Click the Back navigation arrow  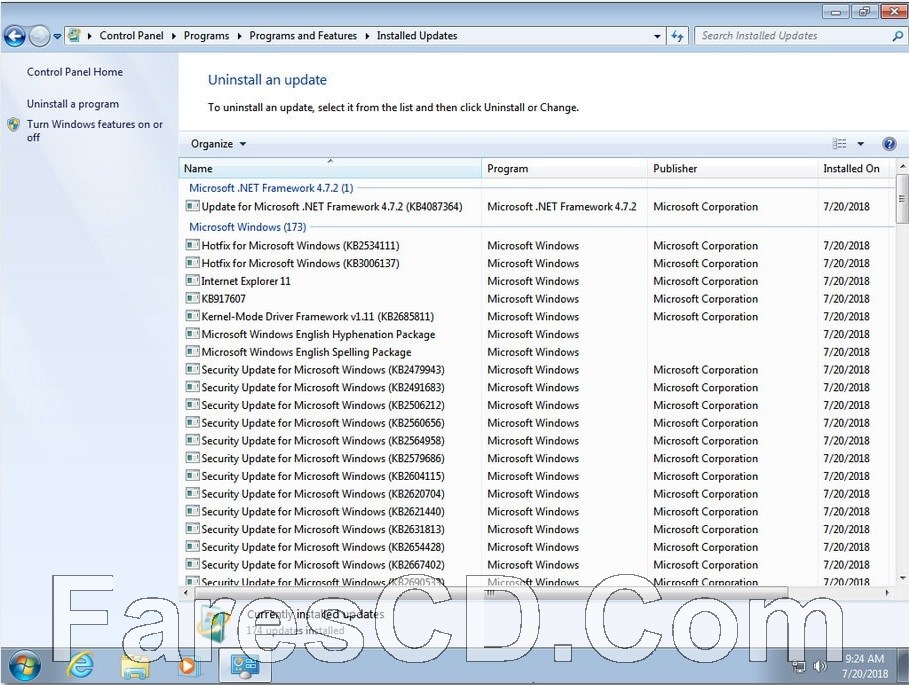click(14, 37)
